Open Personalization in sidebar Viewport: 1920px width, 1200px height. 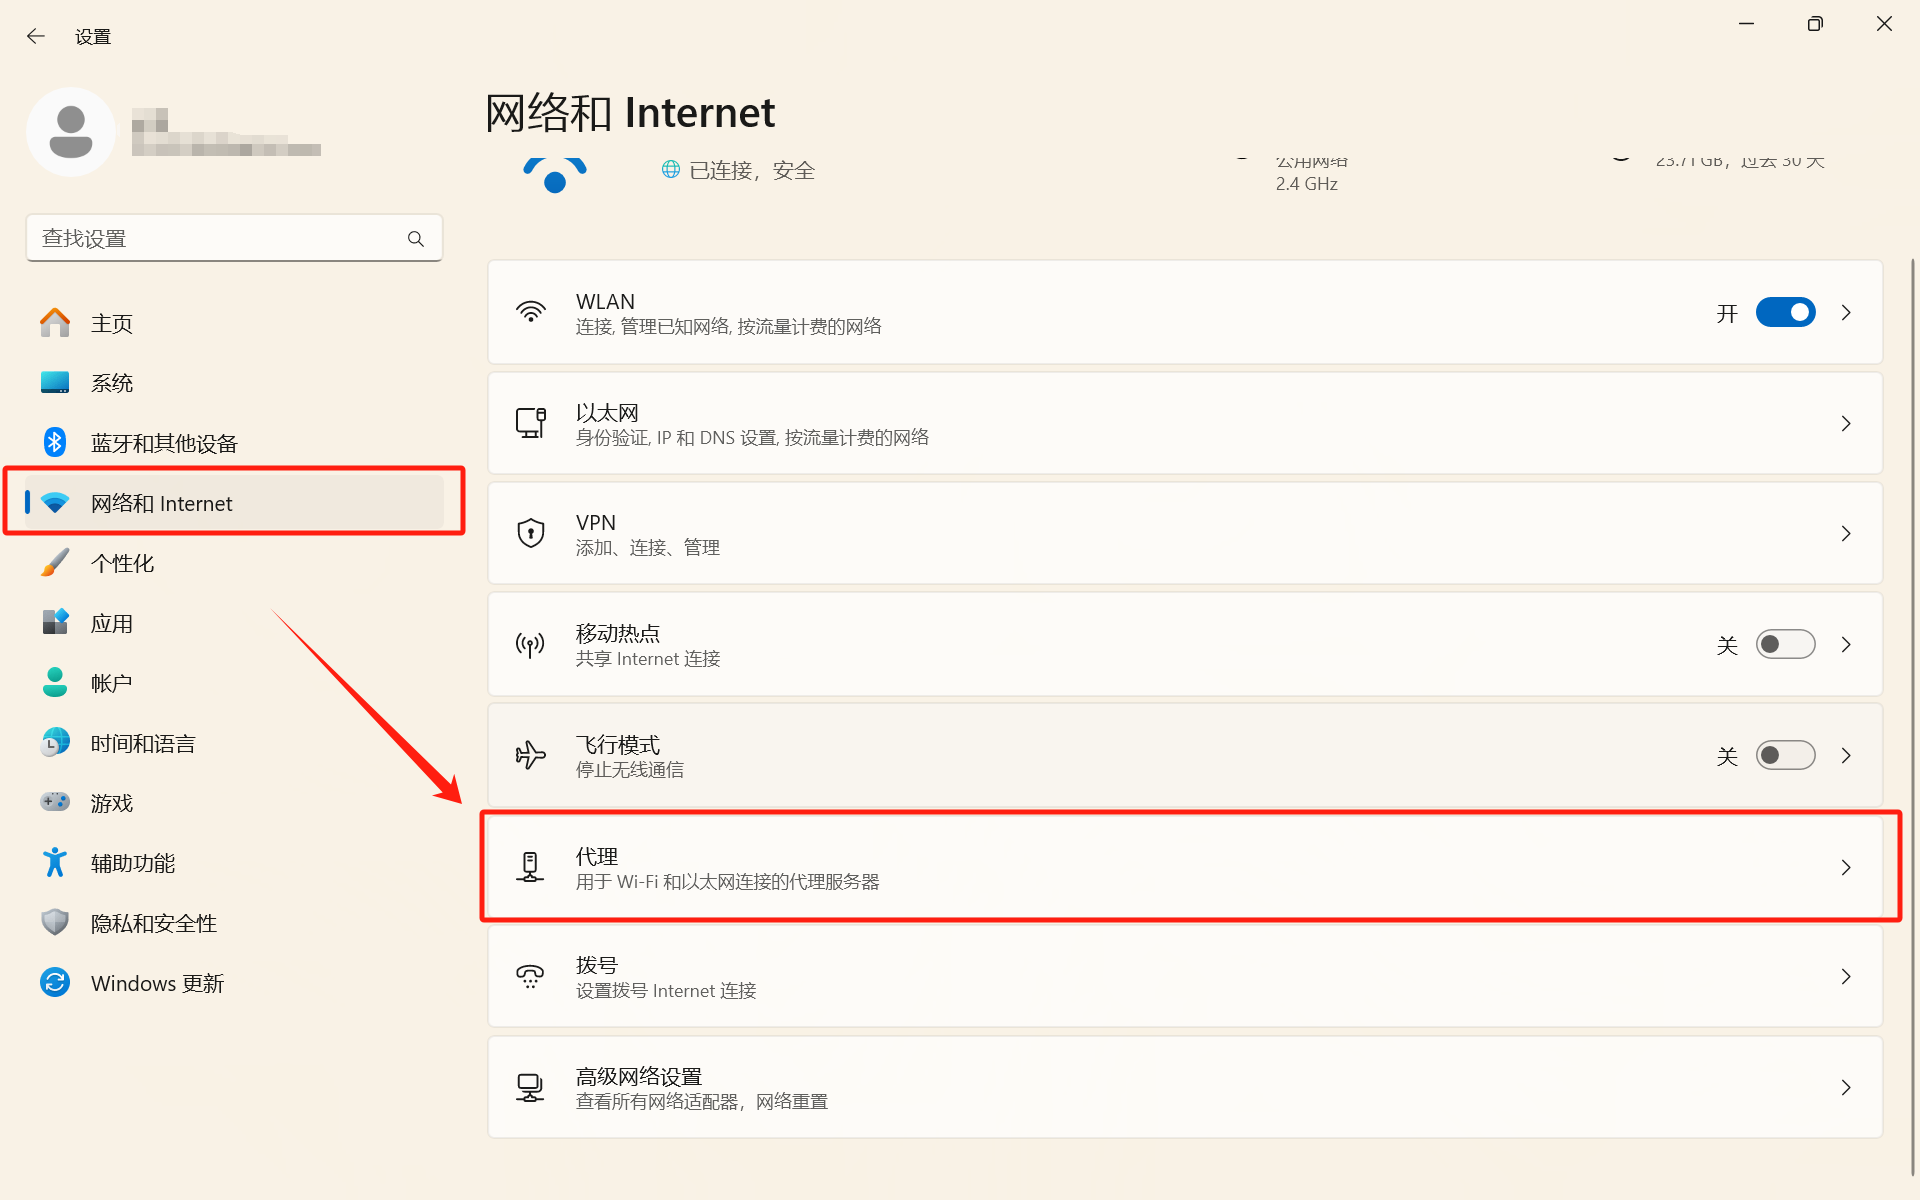pyautogui.click(x=123, y=563)
